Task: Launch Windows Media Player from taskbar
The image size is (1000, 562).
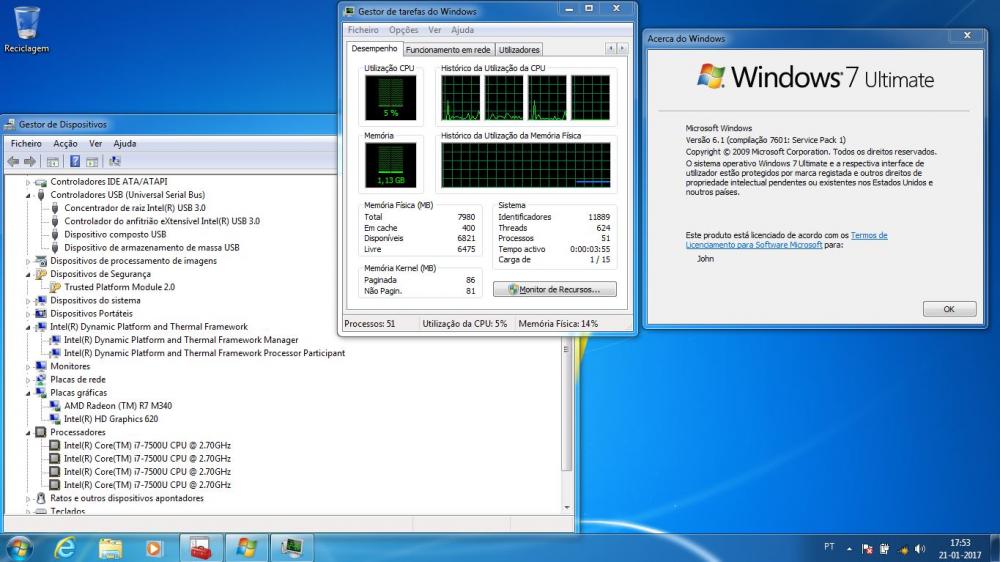Action: point(154,547)
